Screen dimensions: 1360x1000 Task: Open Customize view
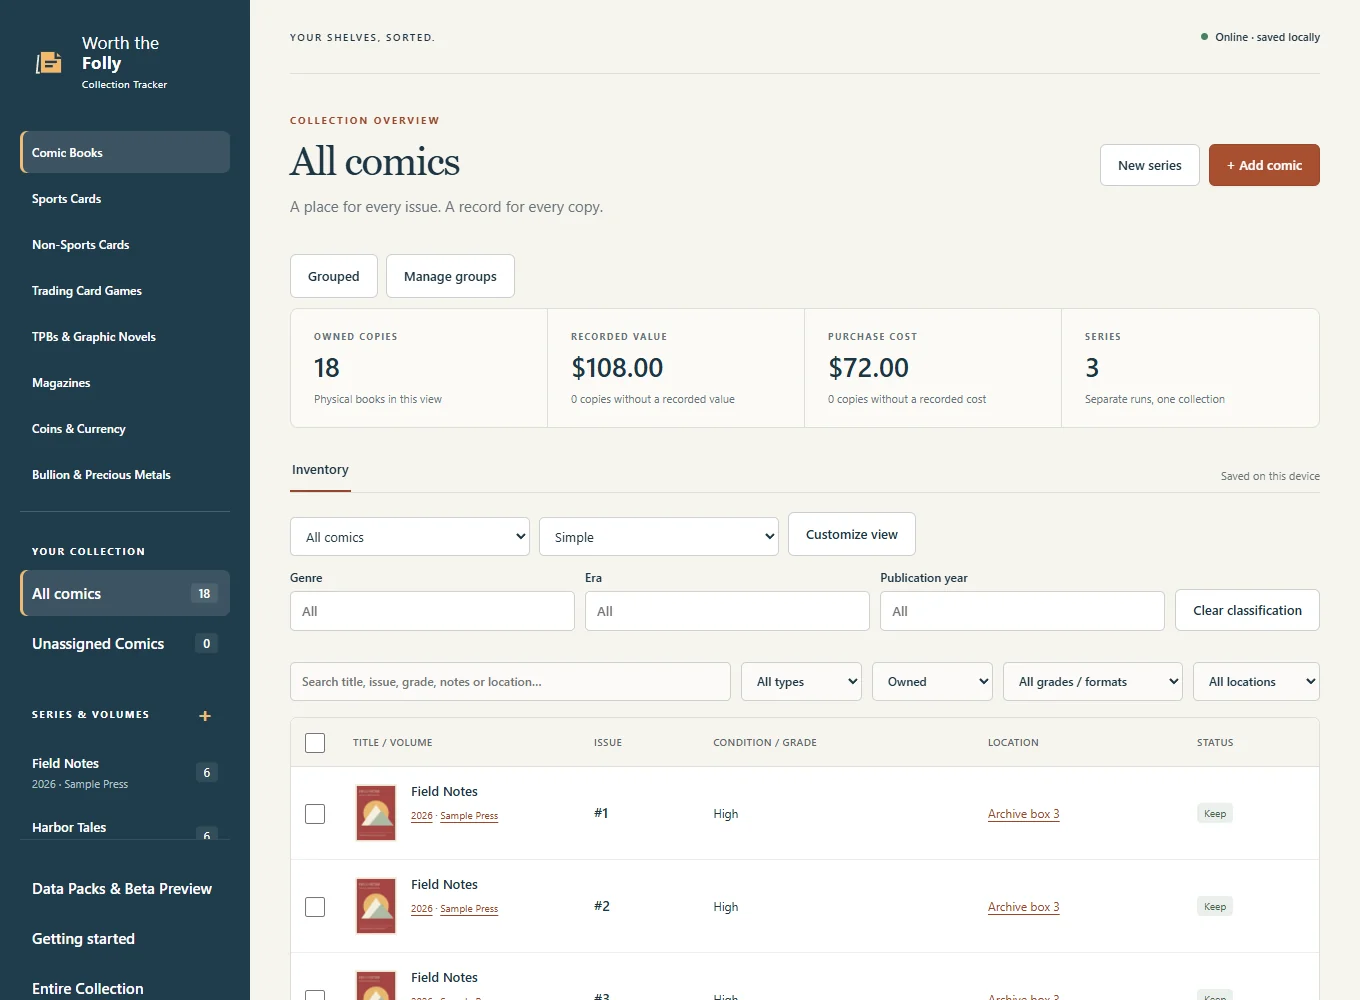(852, 534)
